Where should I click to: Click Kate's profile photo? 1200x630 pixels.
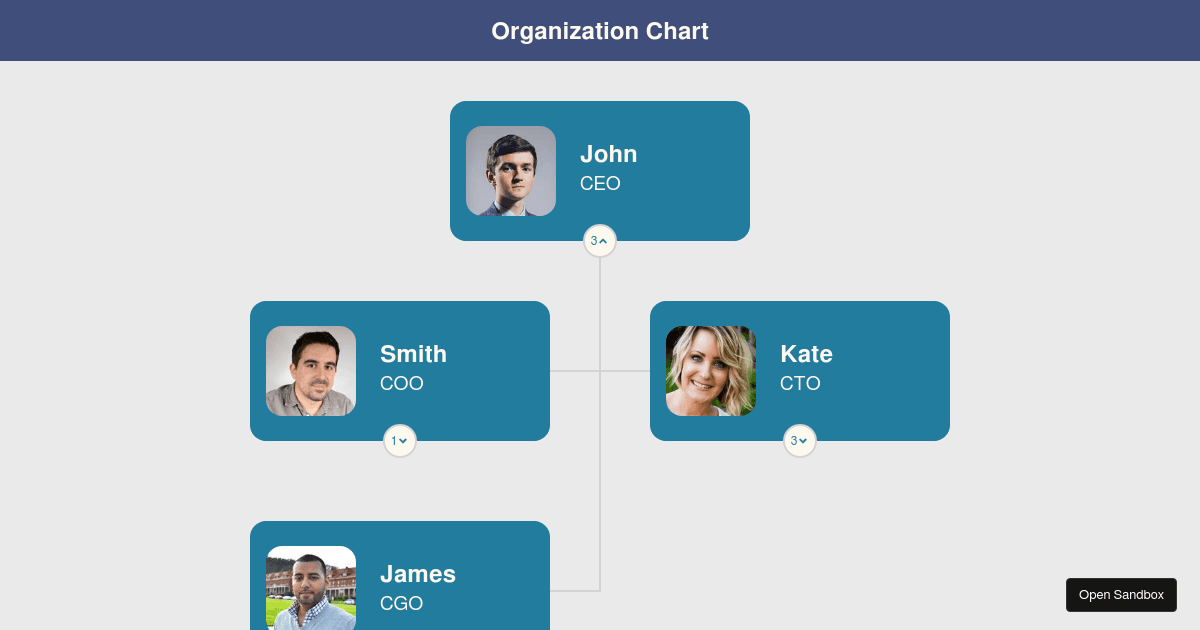coord(710,370)
